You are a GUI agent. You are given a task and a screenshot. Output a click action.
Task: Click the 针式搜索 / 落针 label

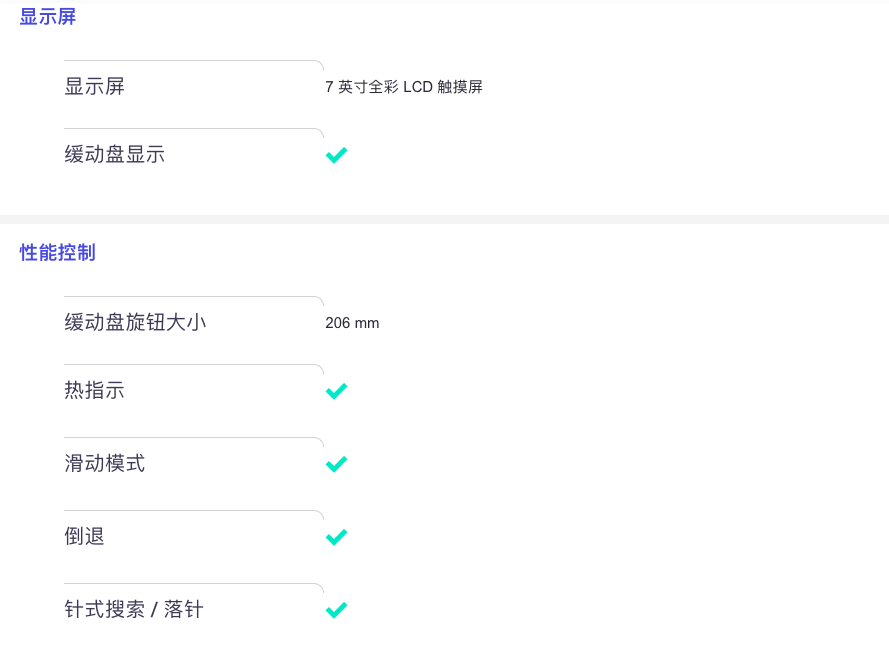(x=134, y=609)
